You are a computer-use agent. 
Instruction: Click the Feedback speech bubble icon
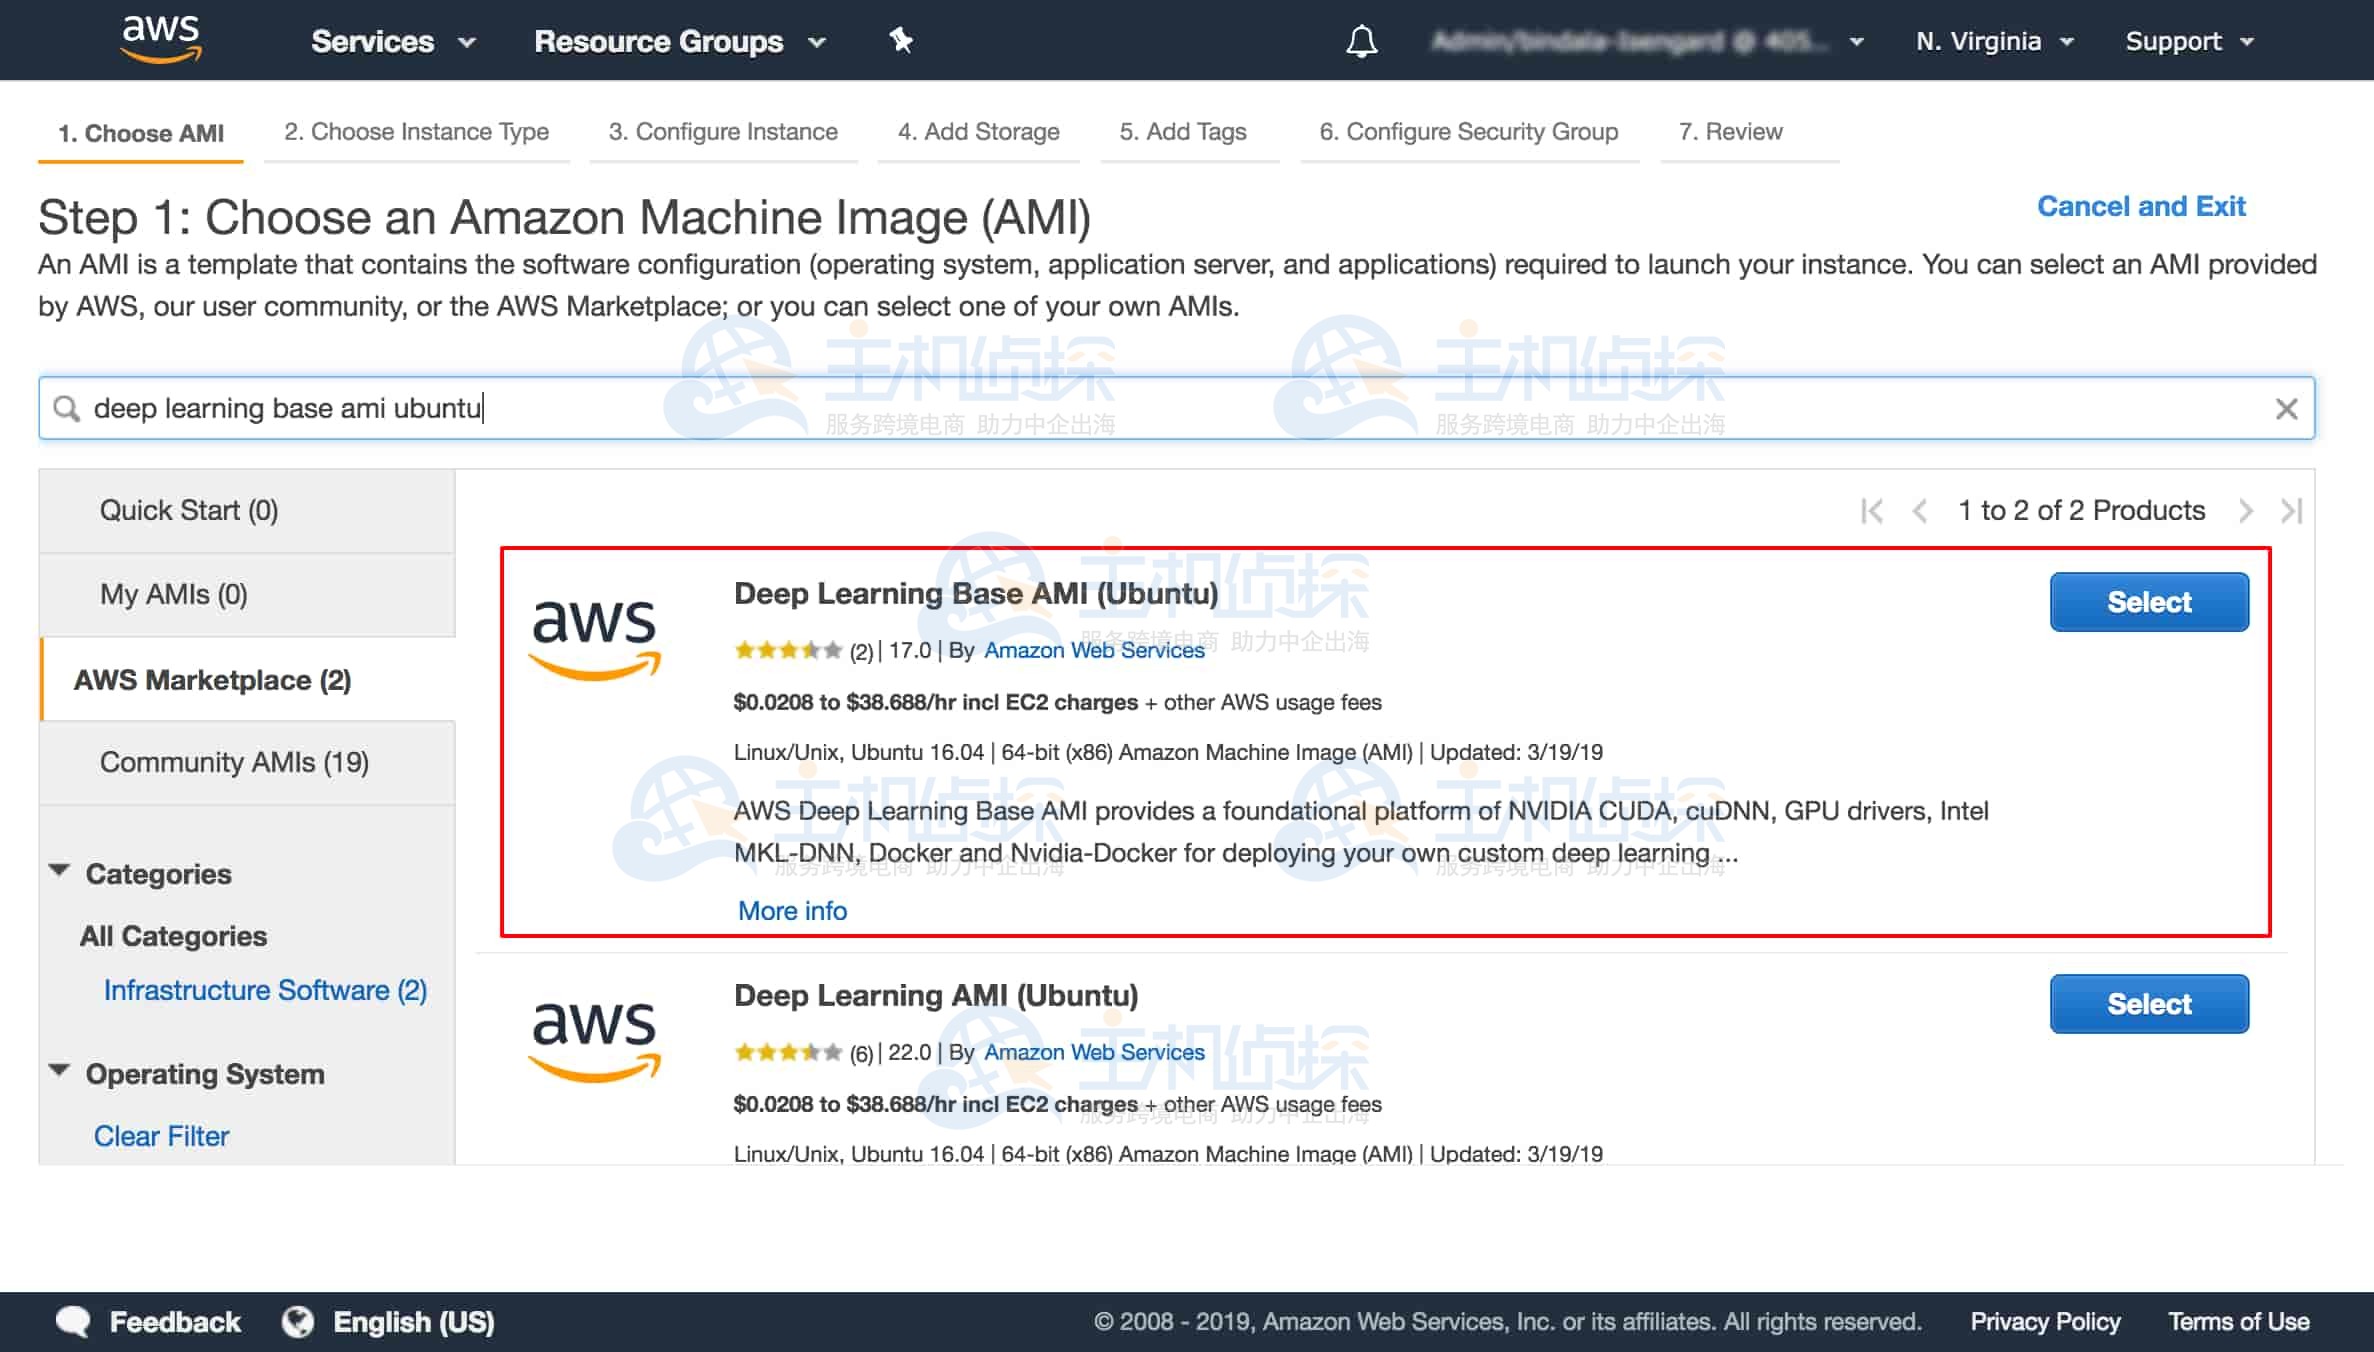tap(72, 1320)
